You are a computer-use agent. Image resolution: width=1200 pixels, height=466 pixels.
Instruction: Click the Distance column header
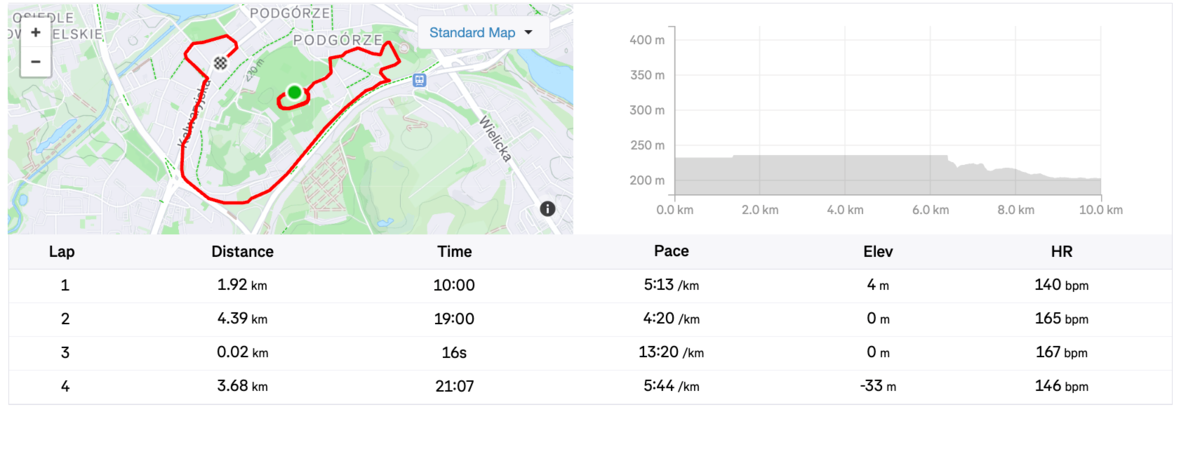(x=242, y=252)
